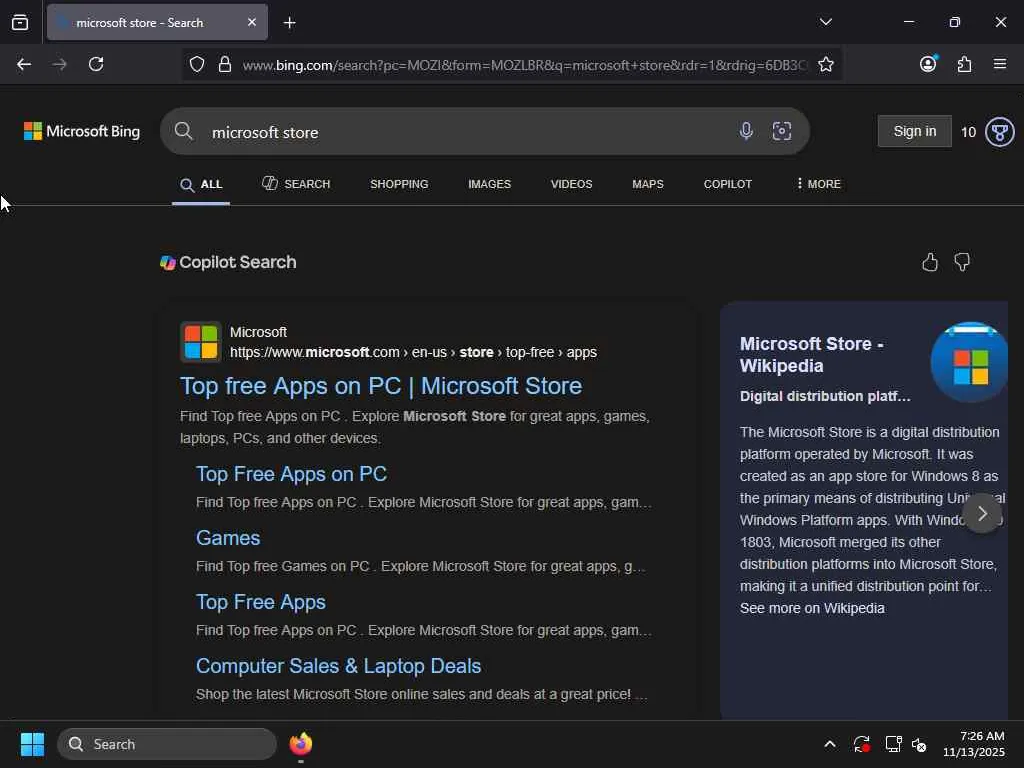
Task: Open the Windows Start menu
Action: (32, 744)
